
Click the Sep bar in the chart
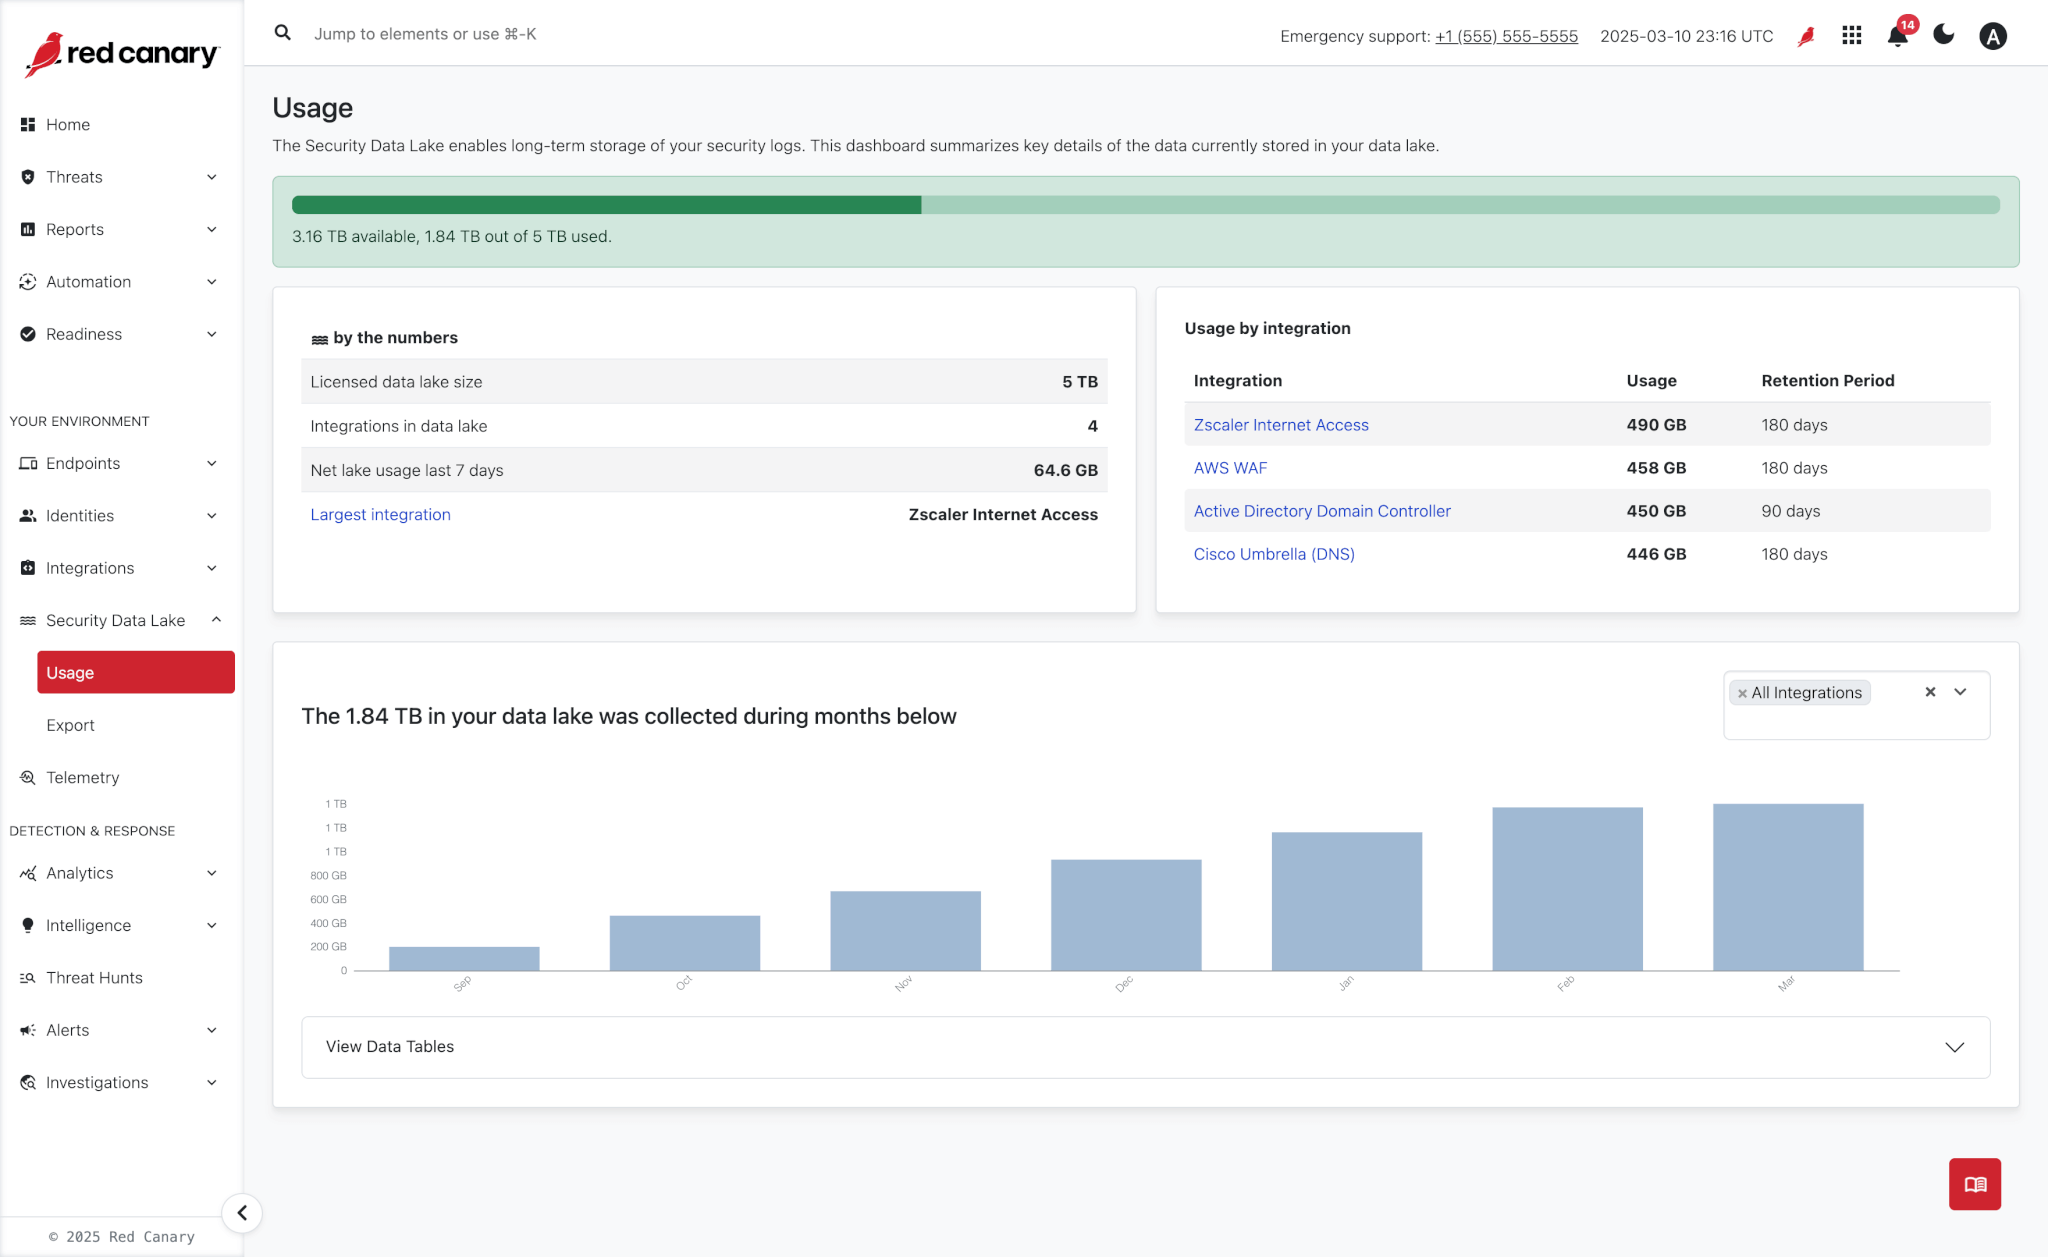[x=464, y=958]
